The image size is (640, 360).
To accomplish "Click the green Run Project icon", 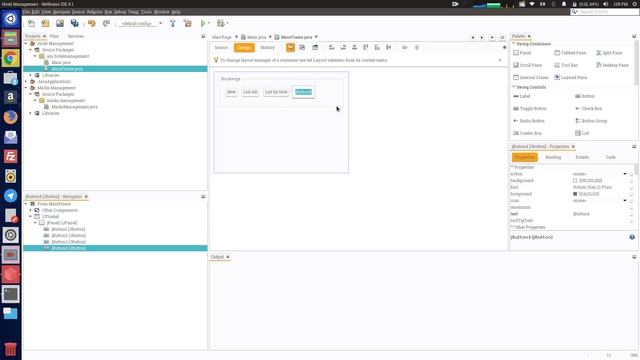I will (203, 23).
